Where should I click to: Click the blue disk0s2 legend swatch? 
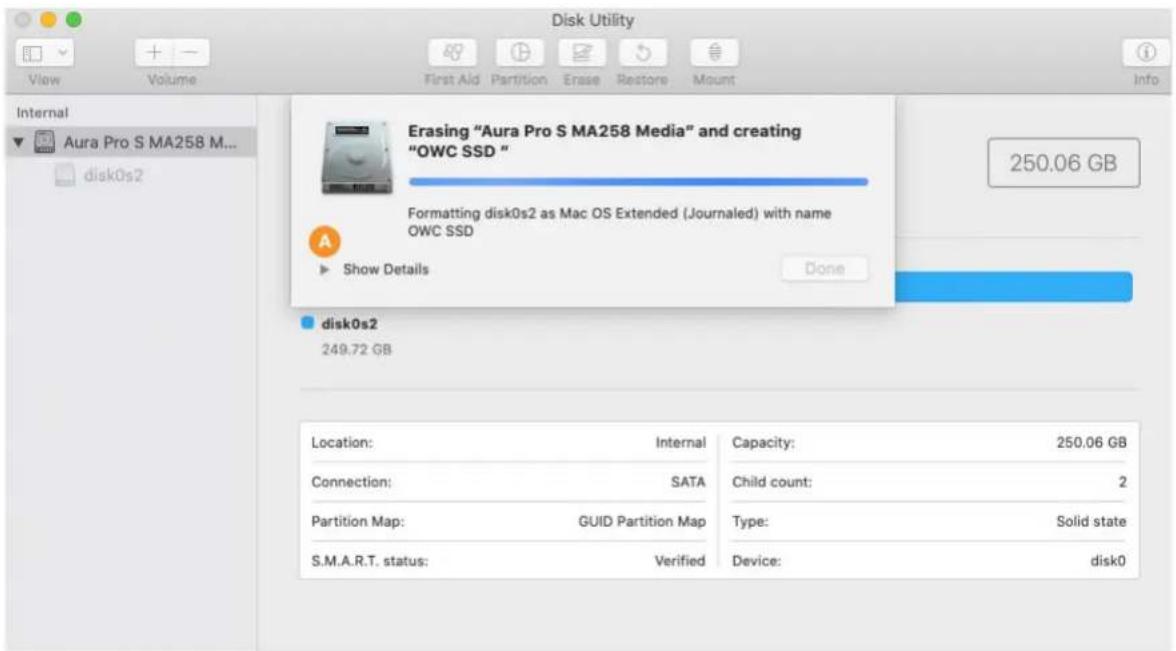point(307,323)
